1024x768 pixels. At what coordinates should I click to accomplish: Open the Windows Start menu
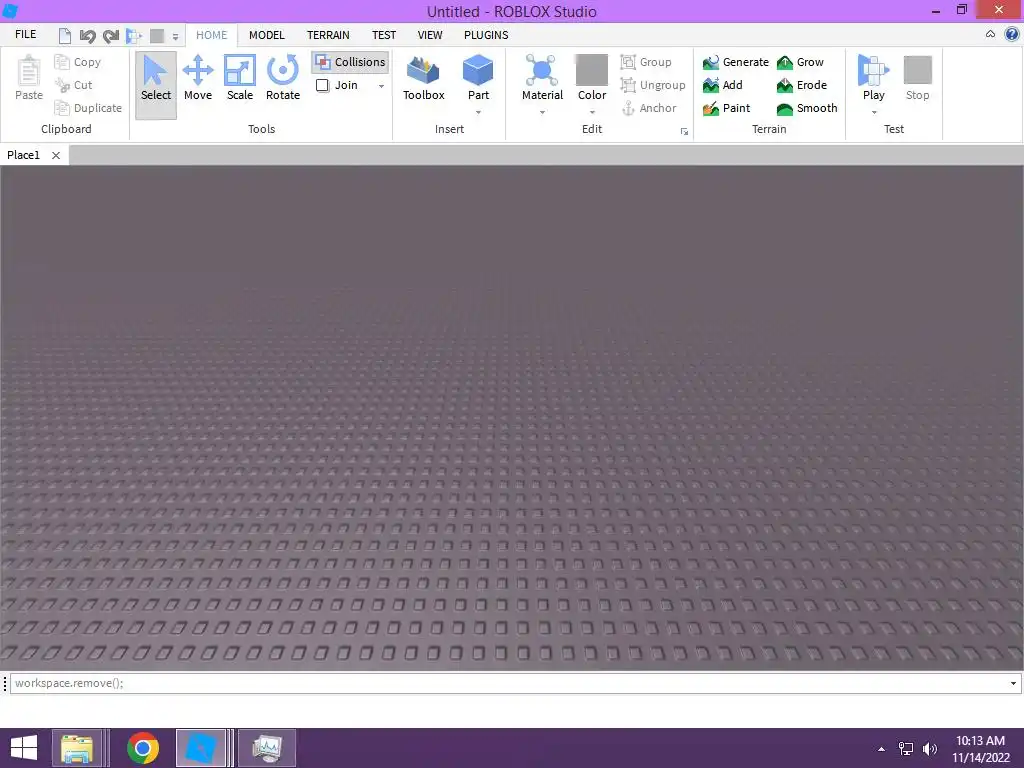[x=24, y=748]
